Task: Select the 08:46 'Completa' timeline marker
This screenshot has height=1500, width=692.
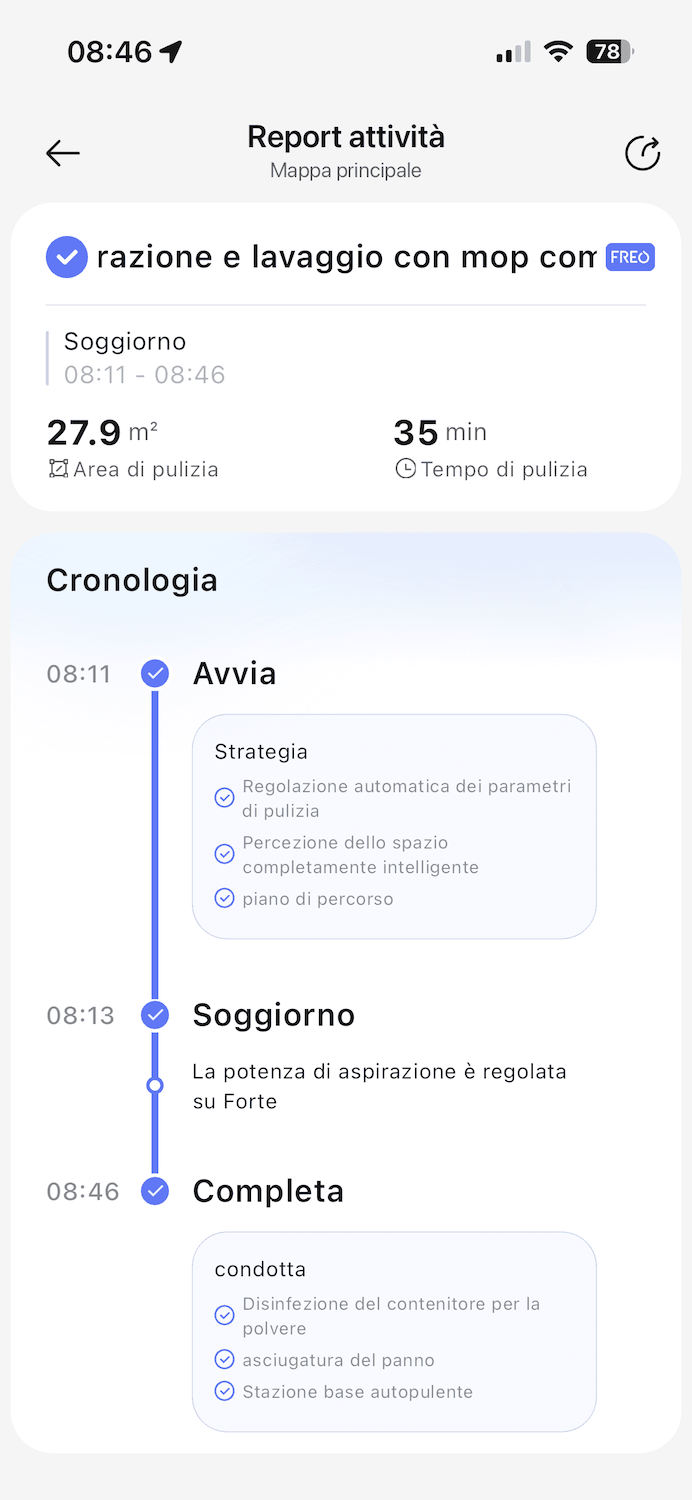Action: (155, 1191)
